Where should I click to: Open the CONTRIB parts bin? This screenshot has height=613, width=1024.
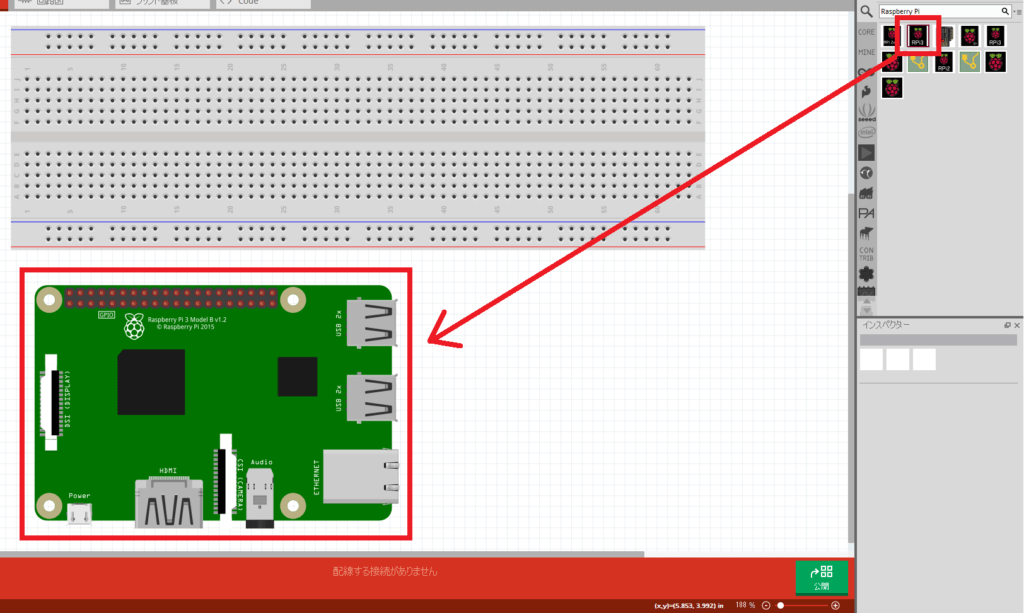click(866, 254)
